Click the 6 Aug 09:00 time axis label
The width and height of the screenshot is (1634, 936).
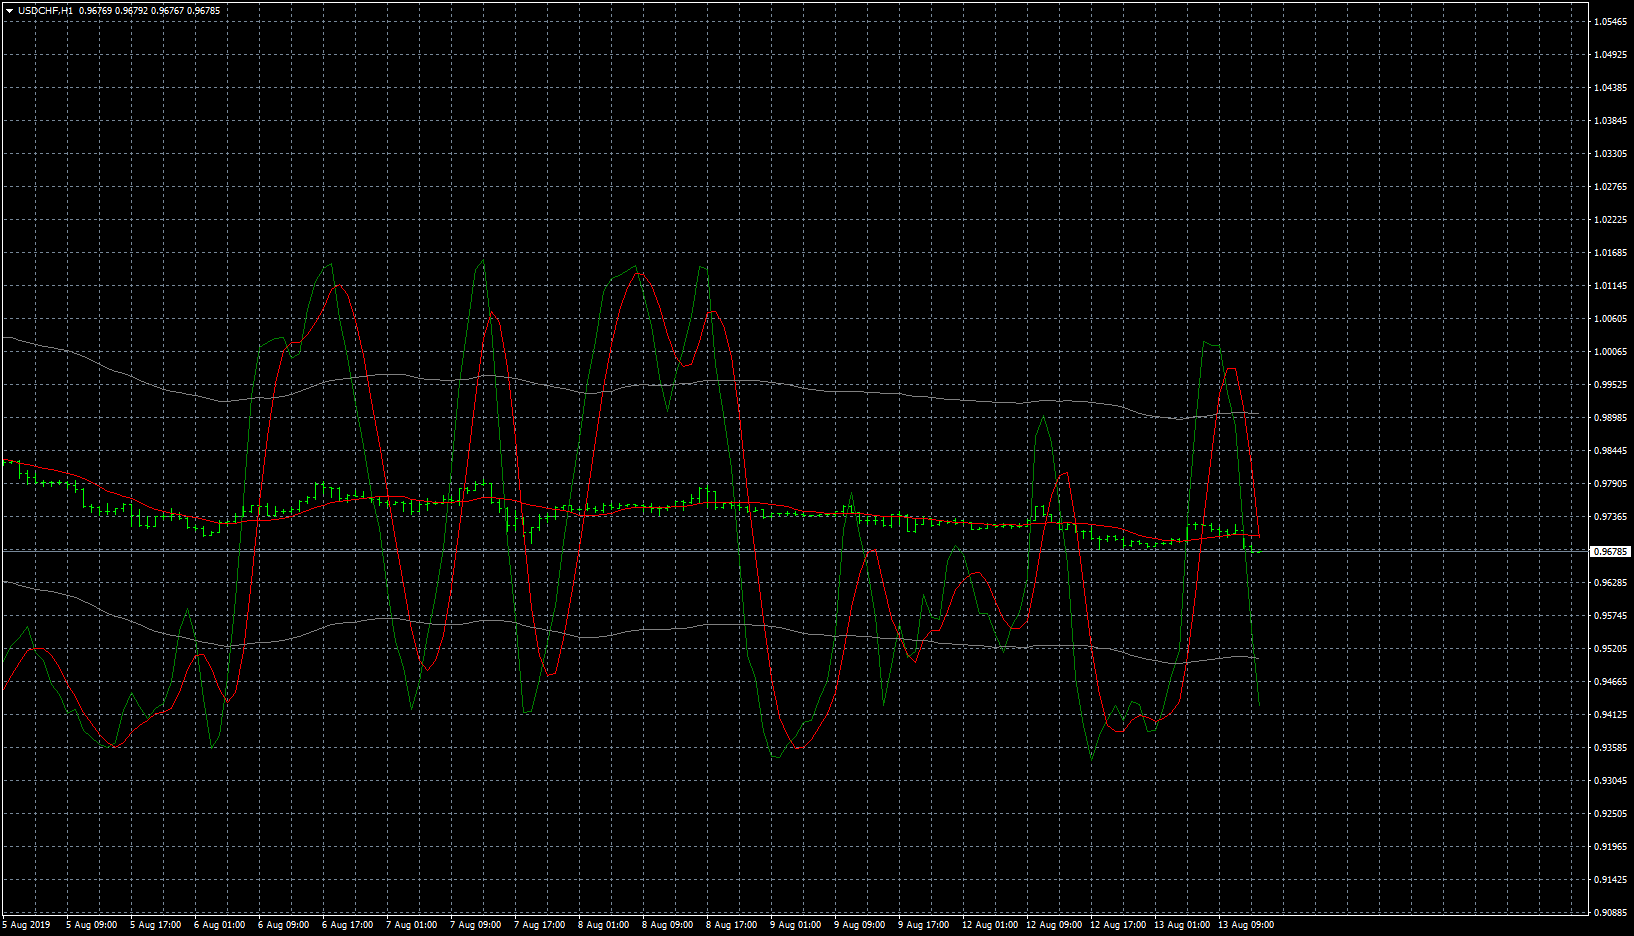pyautogui.click(x=283, y=925)
